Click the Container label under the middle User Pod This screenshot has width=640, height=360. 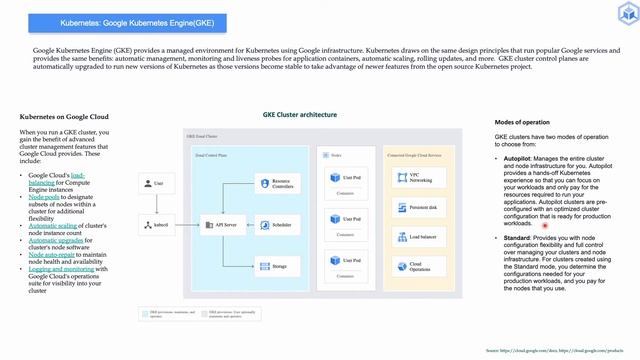click(345, 235)
